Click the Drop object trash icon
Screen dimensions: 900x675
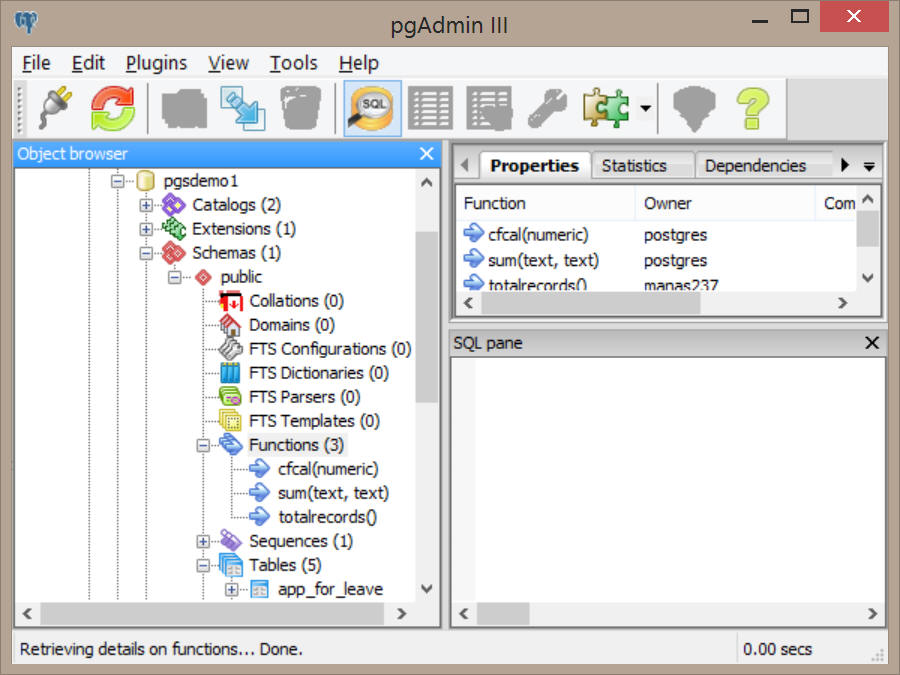coord(300,108)
